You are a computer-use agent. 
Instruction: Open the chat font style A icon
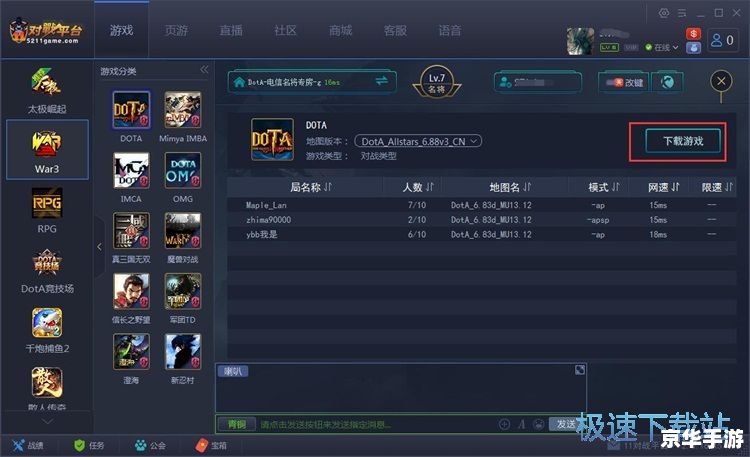(x=521, y=424)
